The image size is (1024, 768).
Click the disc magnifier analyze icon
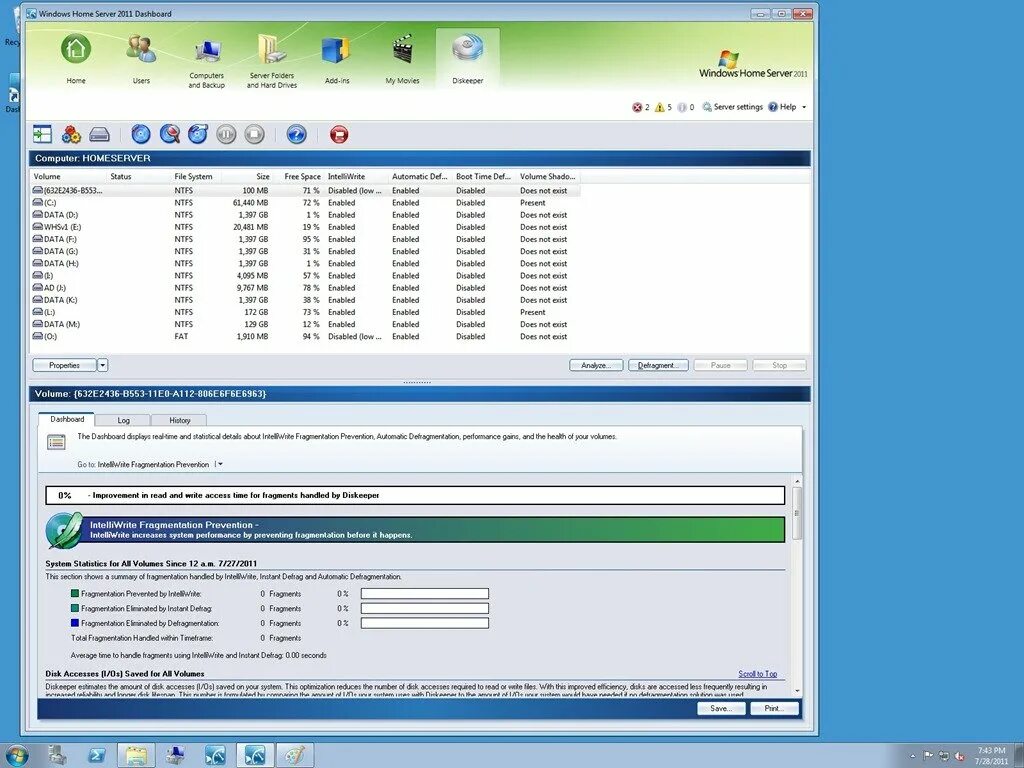click(x=168, y=133)
